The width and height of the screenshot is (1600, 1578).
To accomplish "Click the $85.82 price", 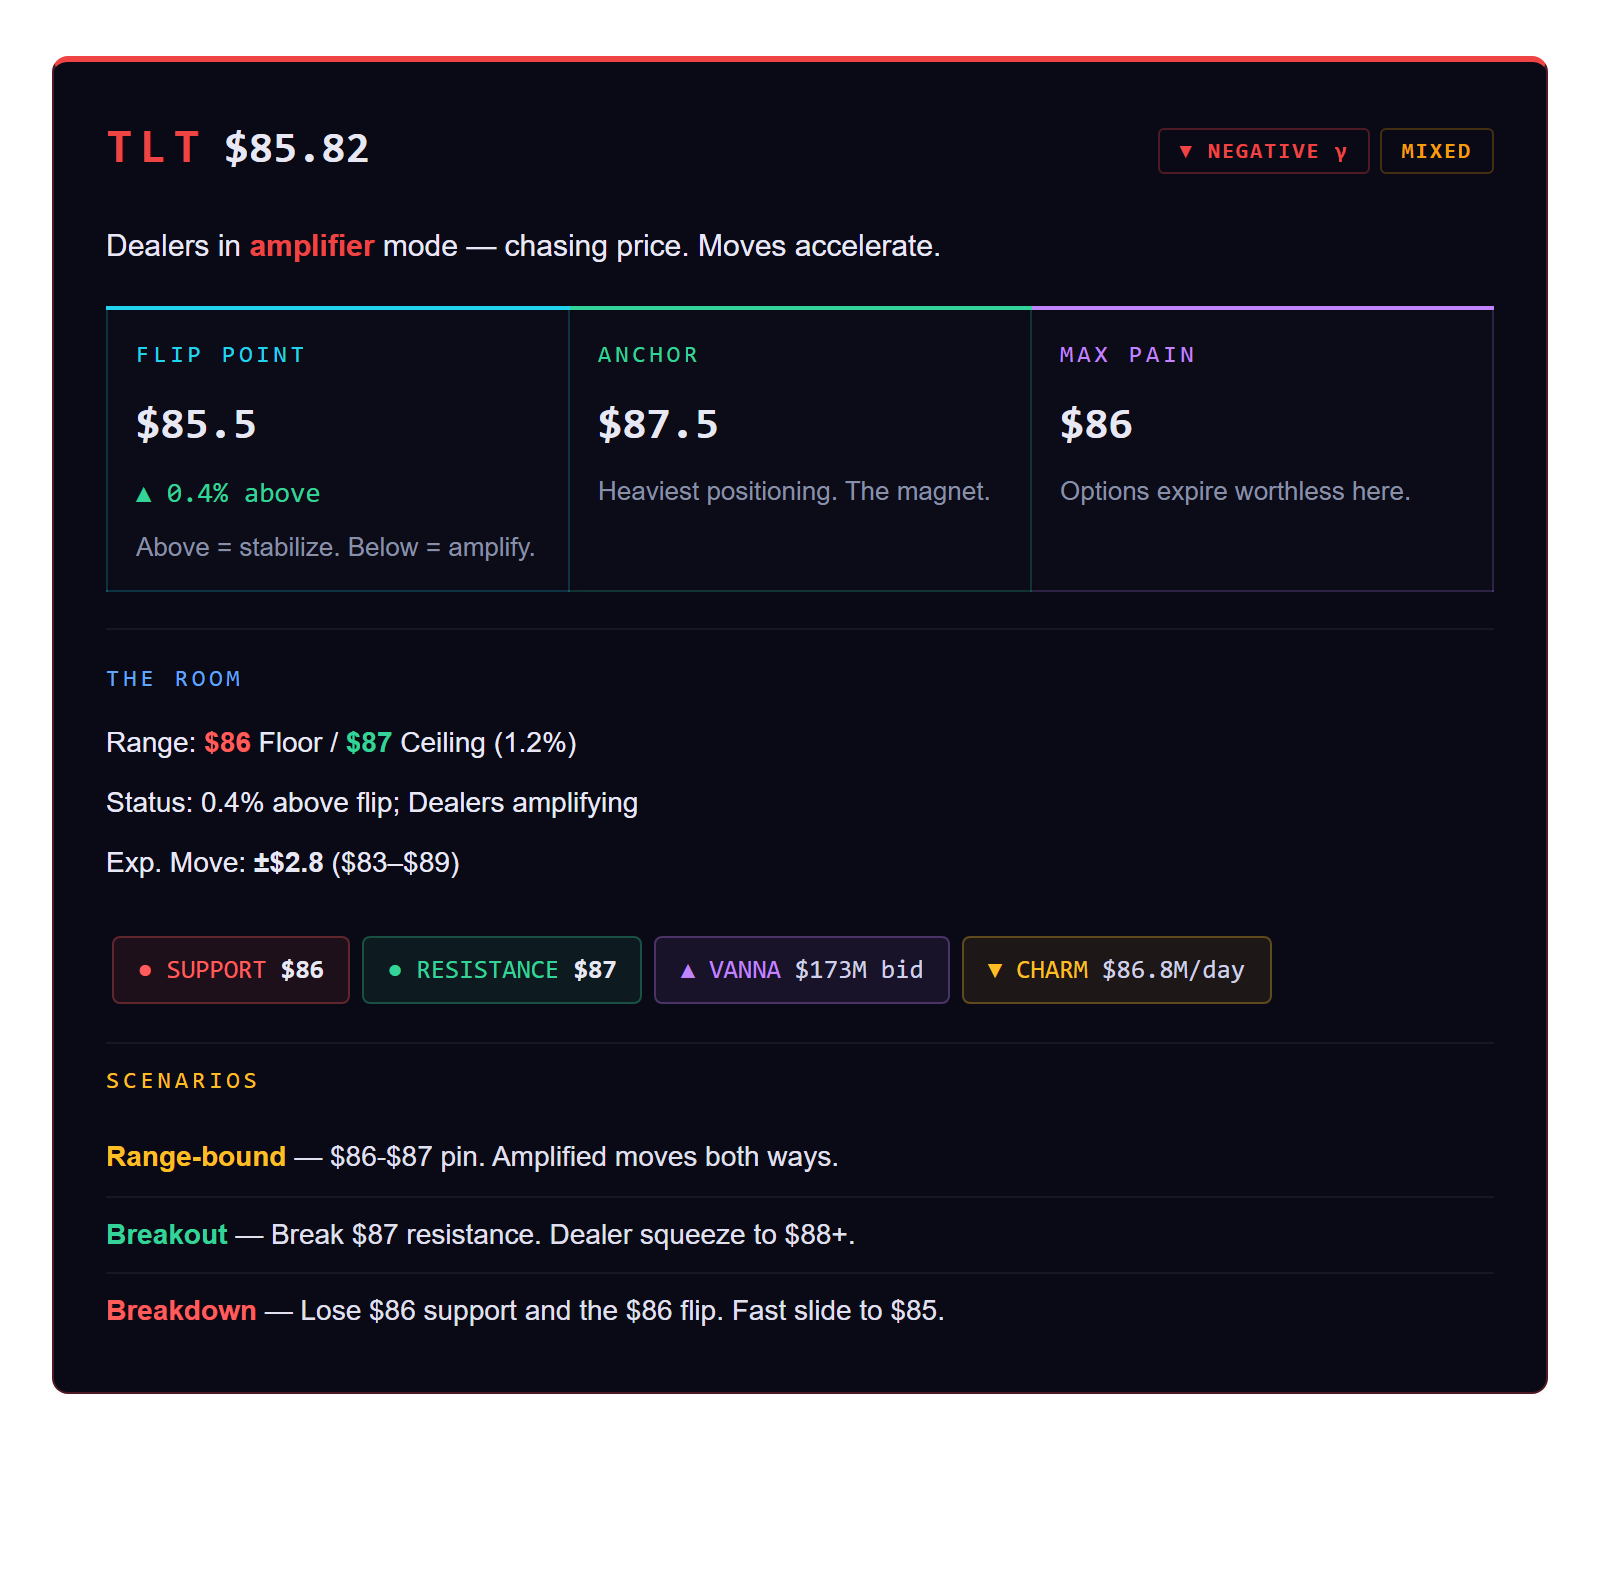I will point(297,148).
